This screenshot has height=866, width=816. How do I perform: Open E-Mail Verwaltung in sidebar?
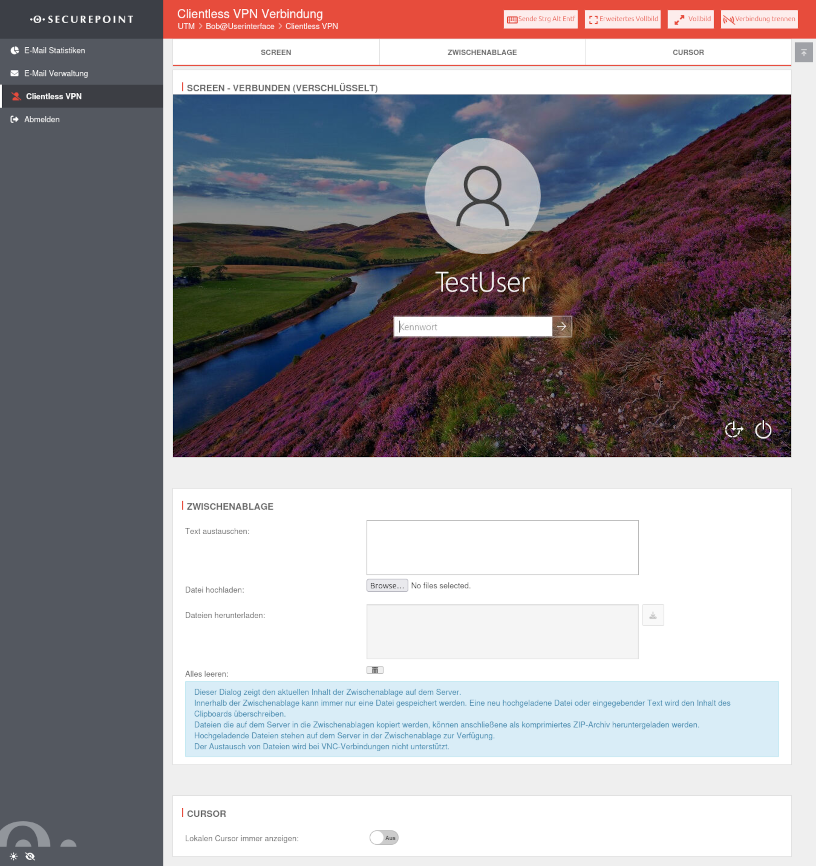tap(56, 73)
